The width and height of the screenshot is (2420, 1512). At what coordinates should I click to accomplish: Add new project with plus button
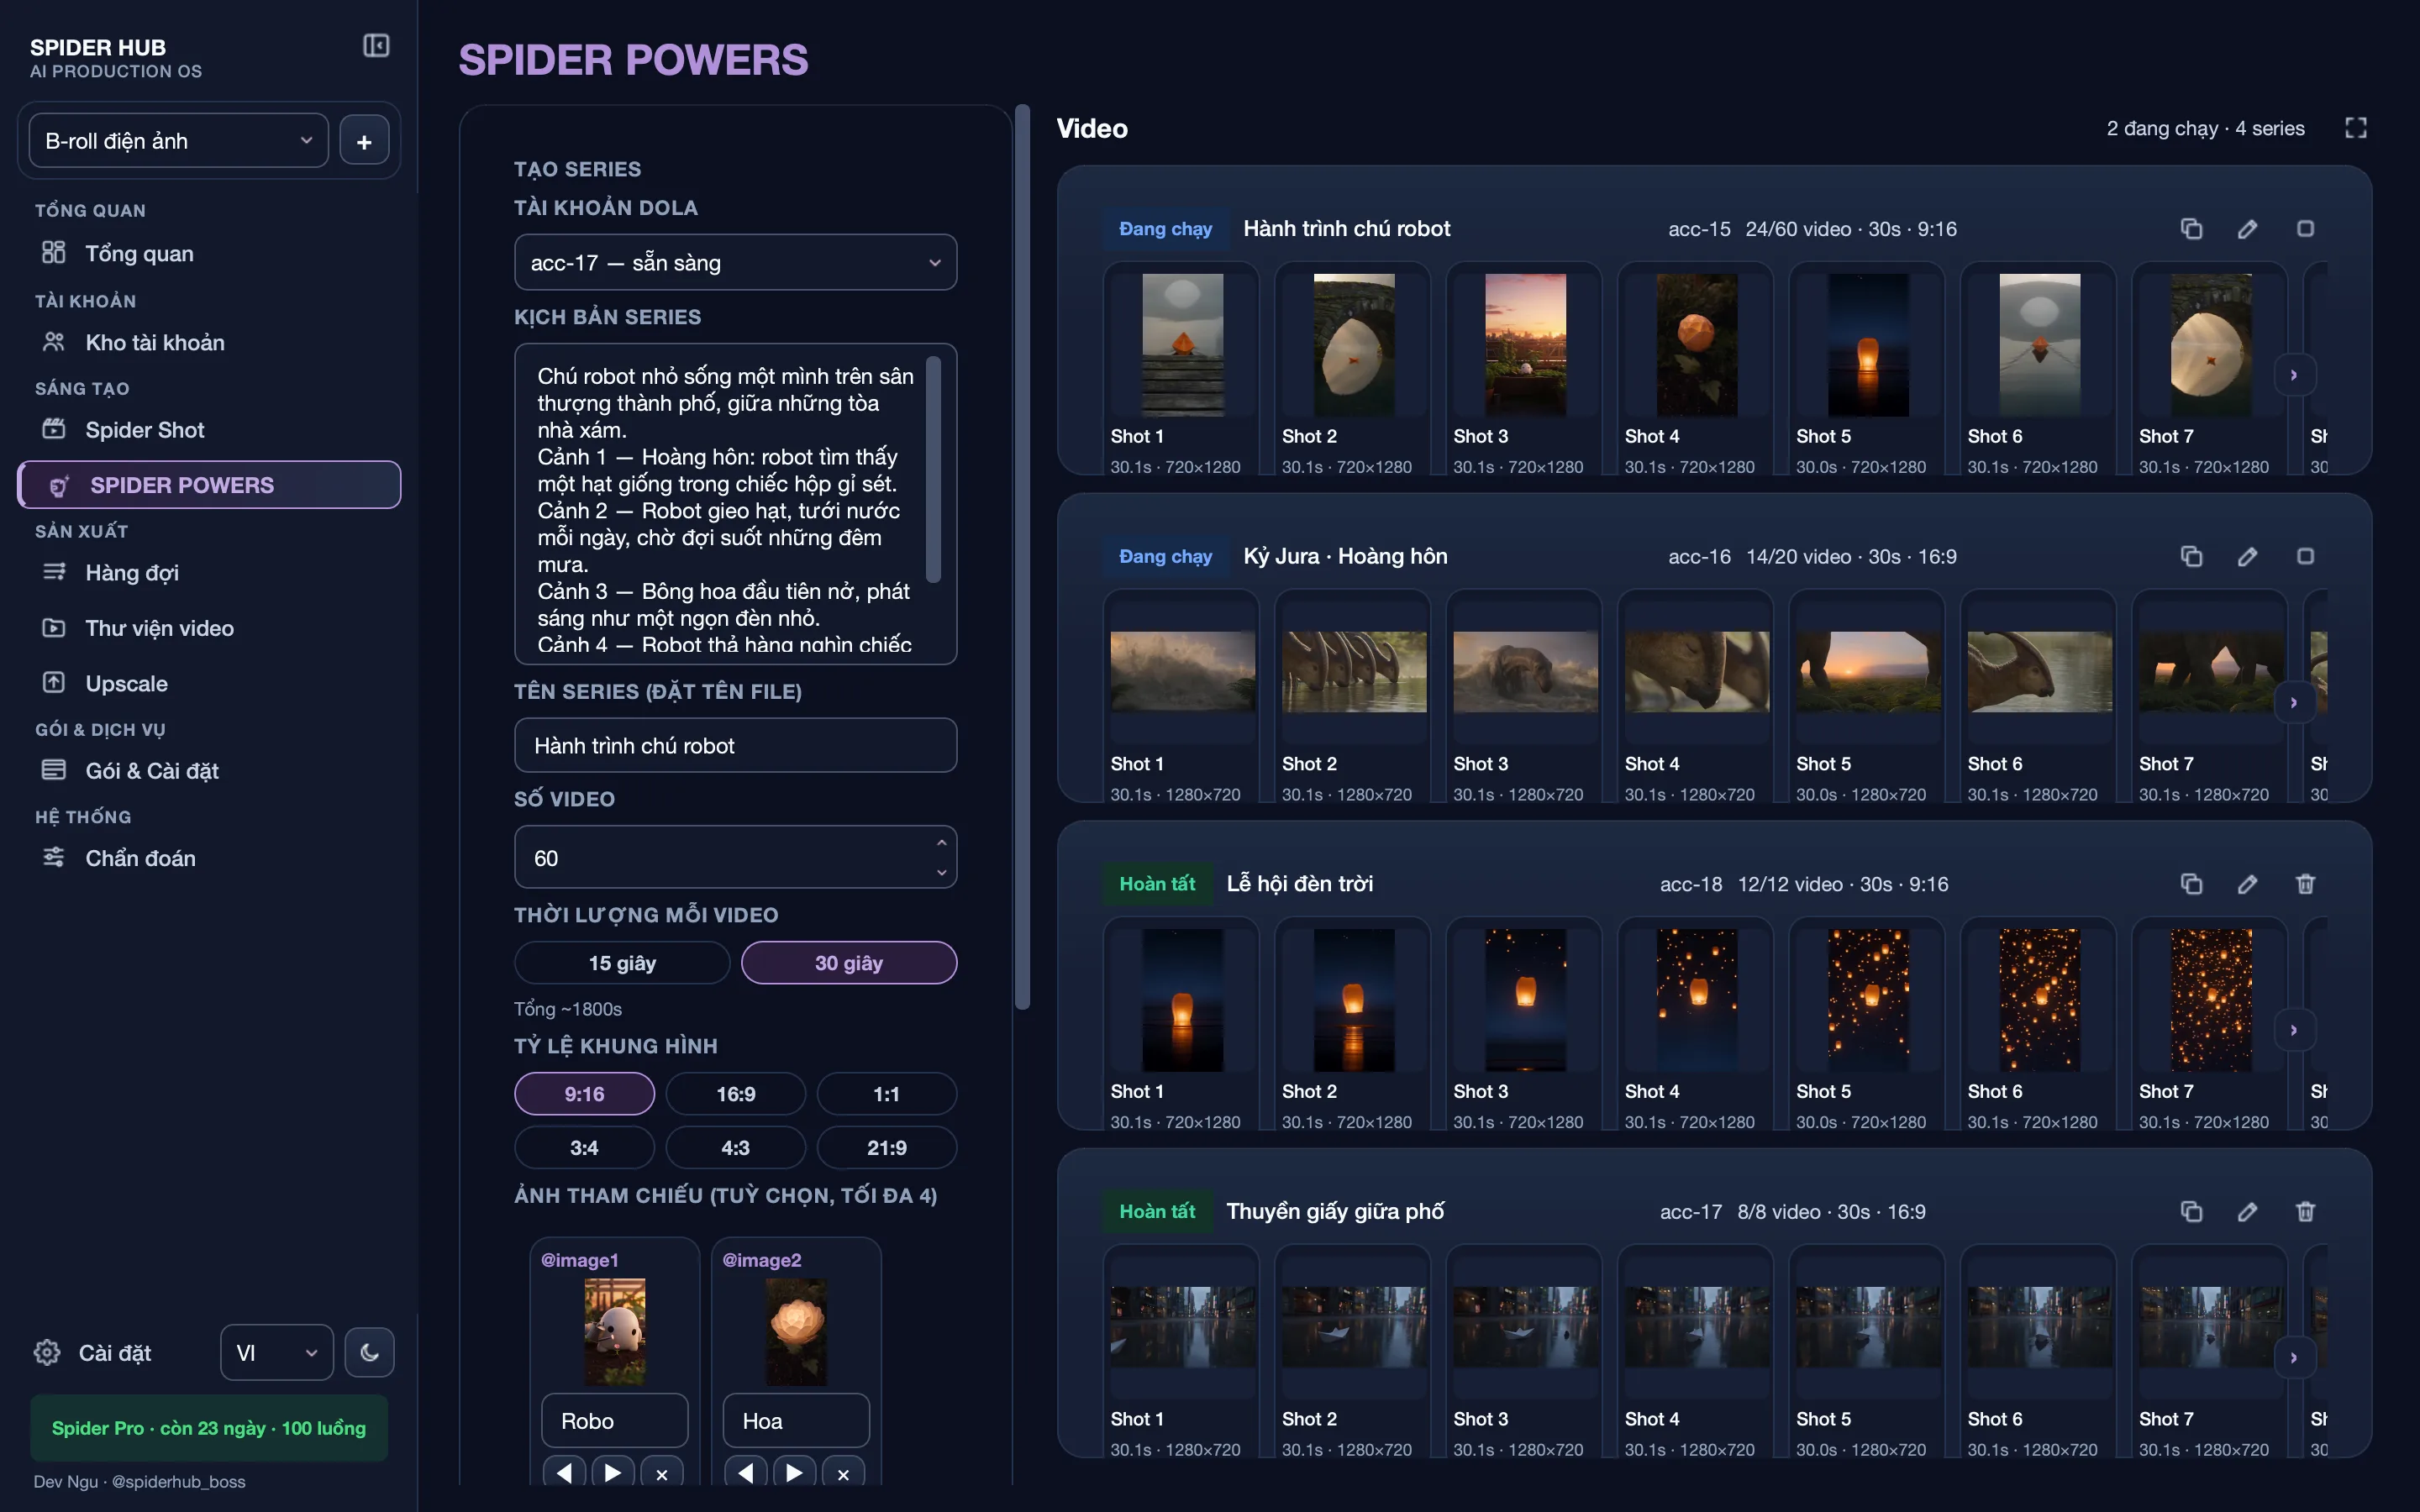click(x=364, y=141)
